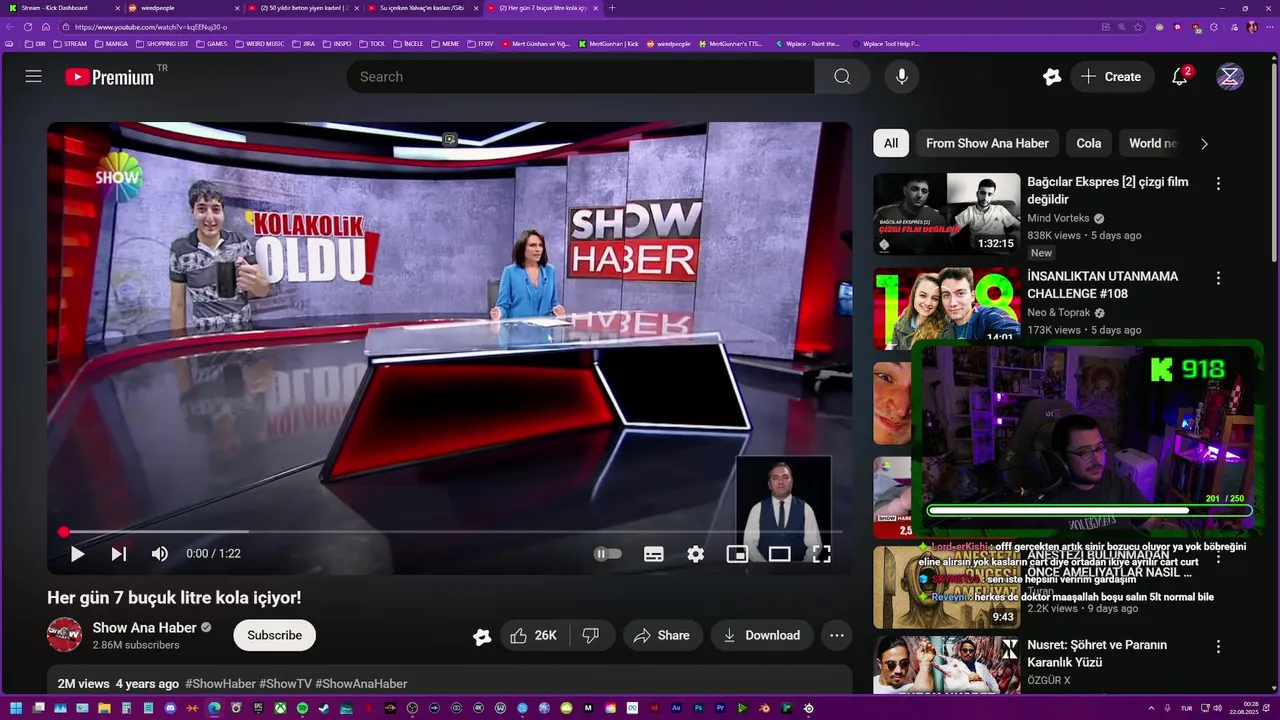Open the WEIRD MUSIC bookmarks folder

[260, 44]
